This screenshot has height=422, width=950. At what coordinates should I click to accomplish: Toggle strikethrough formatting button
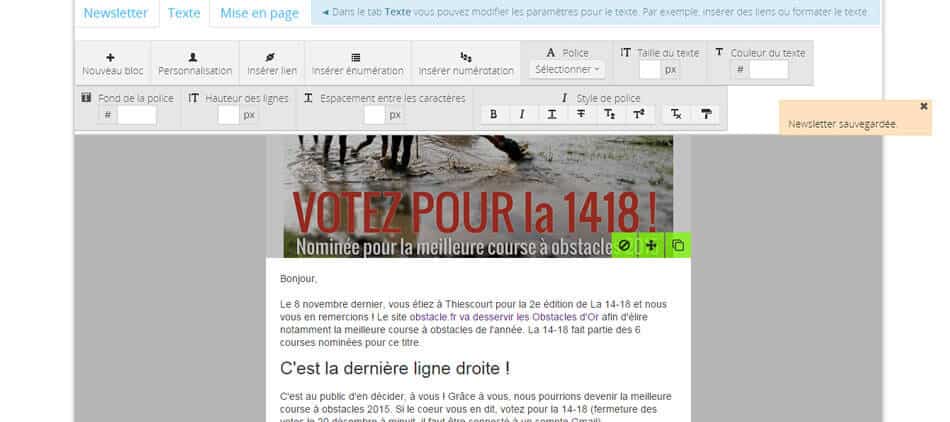[580, 114]
